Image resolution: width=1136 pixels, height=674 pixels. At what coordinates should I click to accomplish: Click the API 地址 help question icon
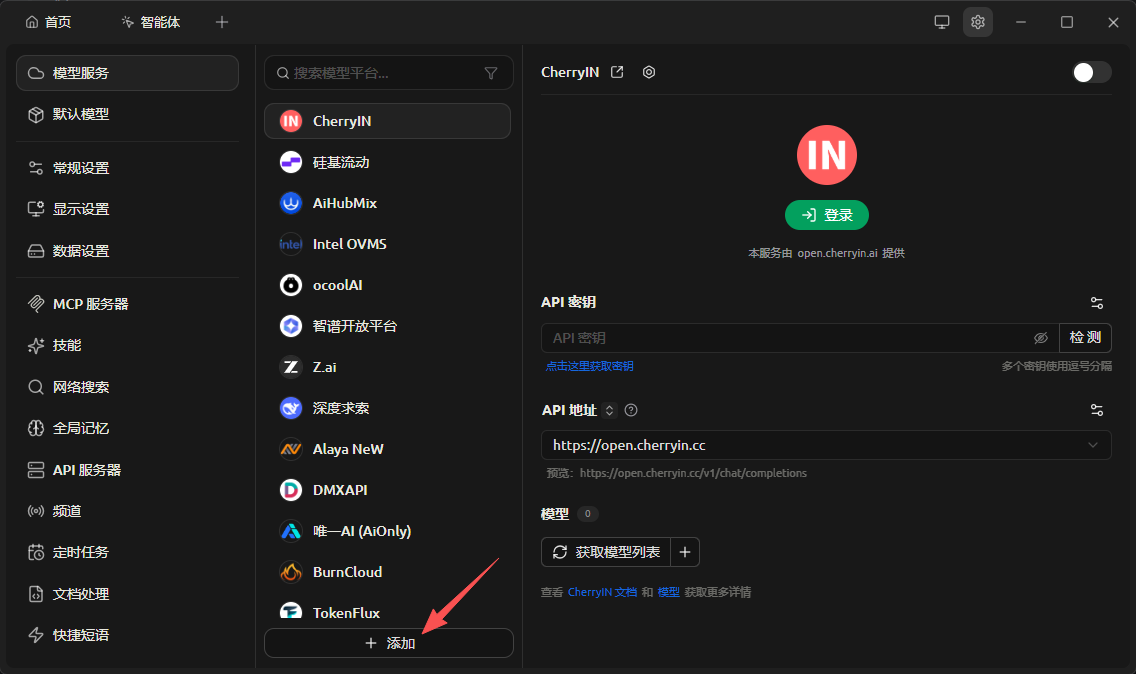[x=631, y=410]
